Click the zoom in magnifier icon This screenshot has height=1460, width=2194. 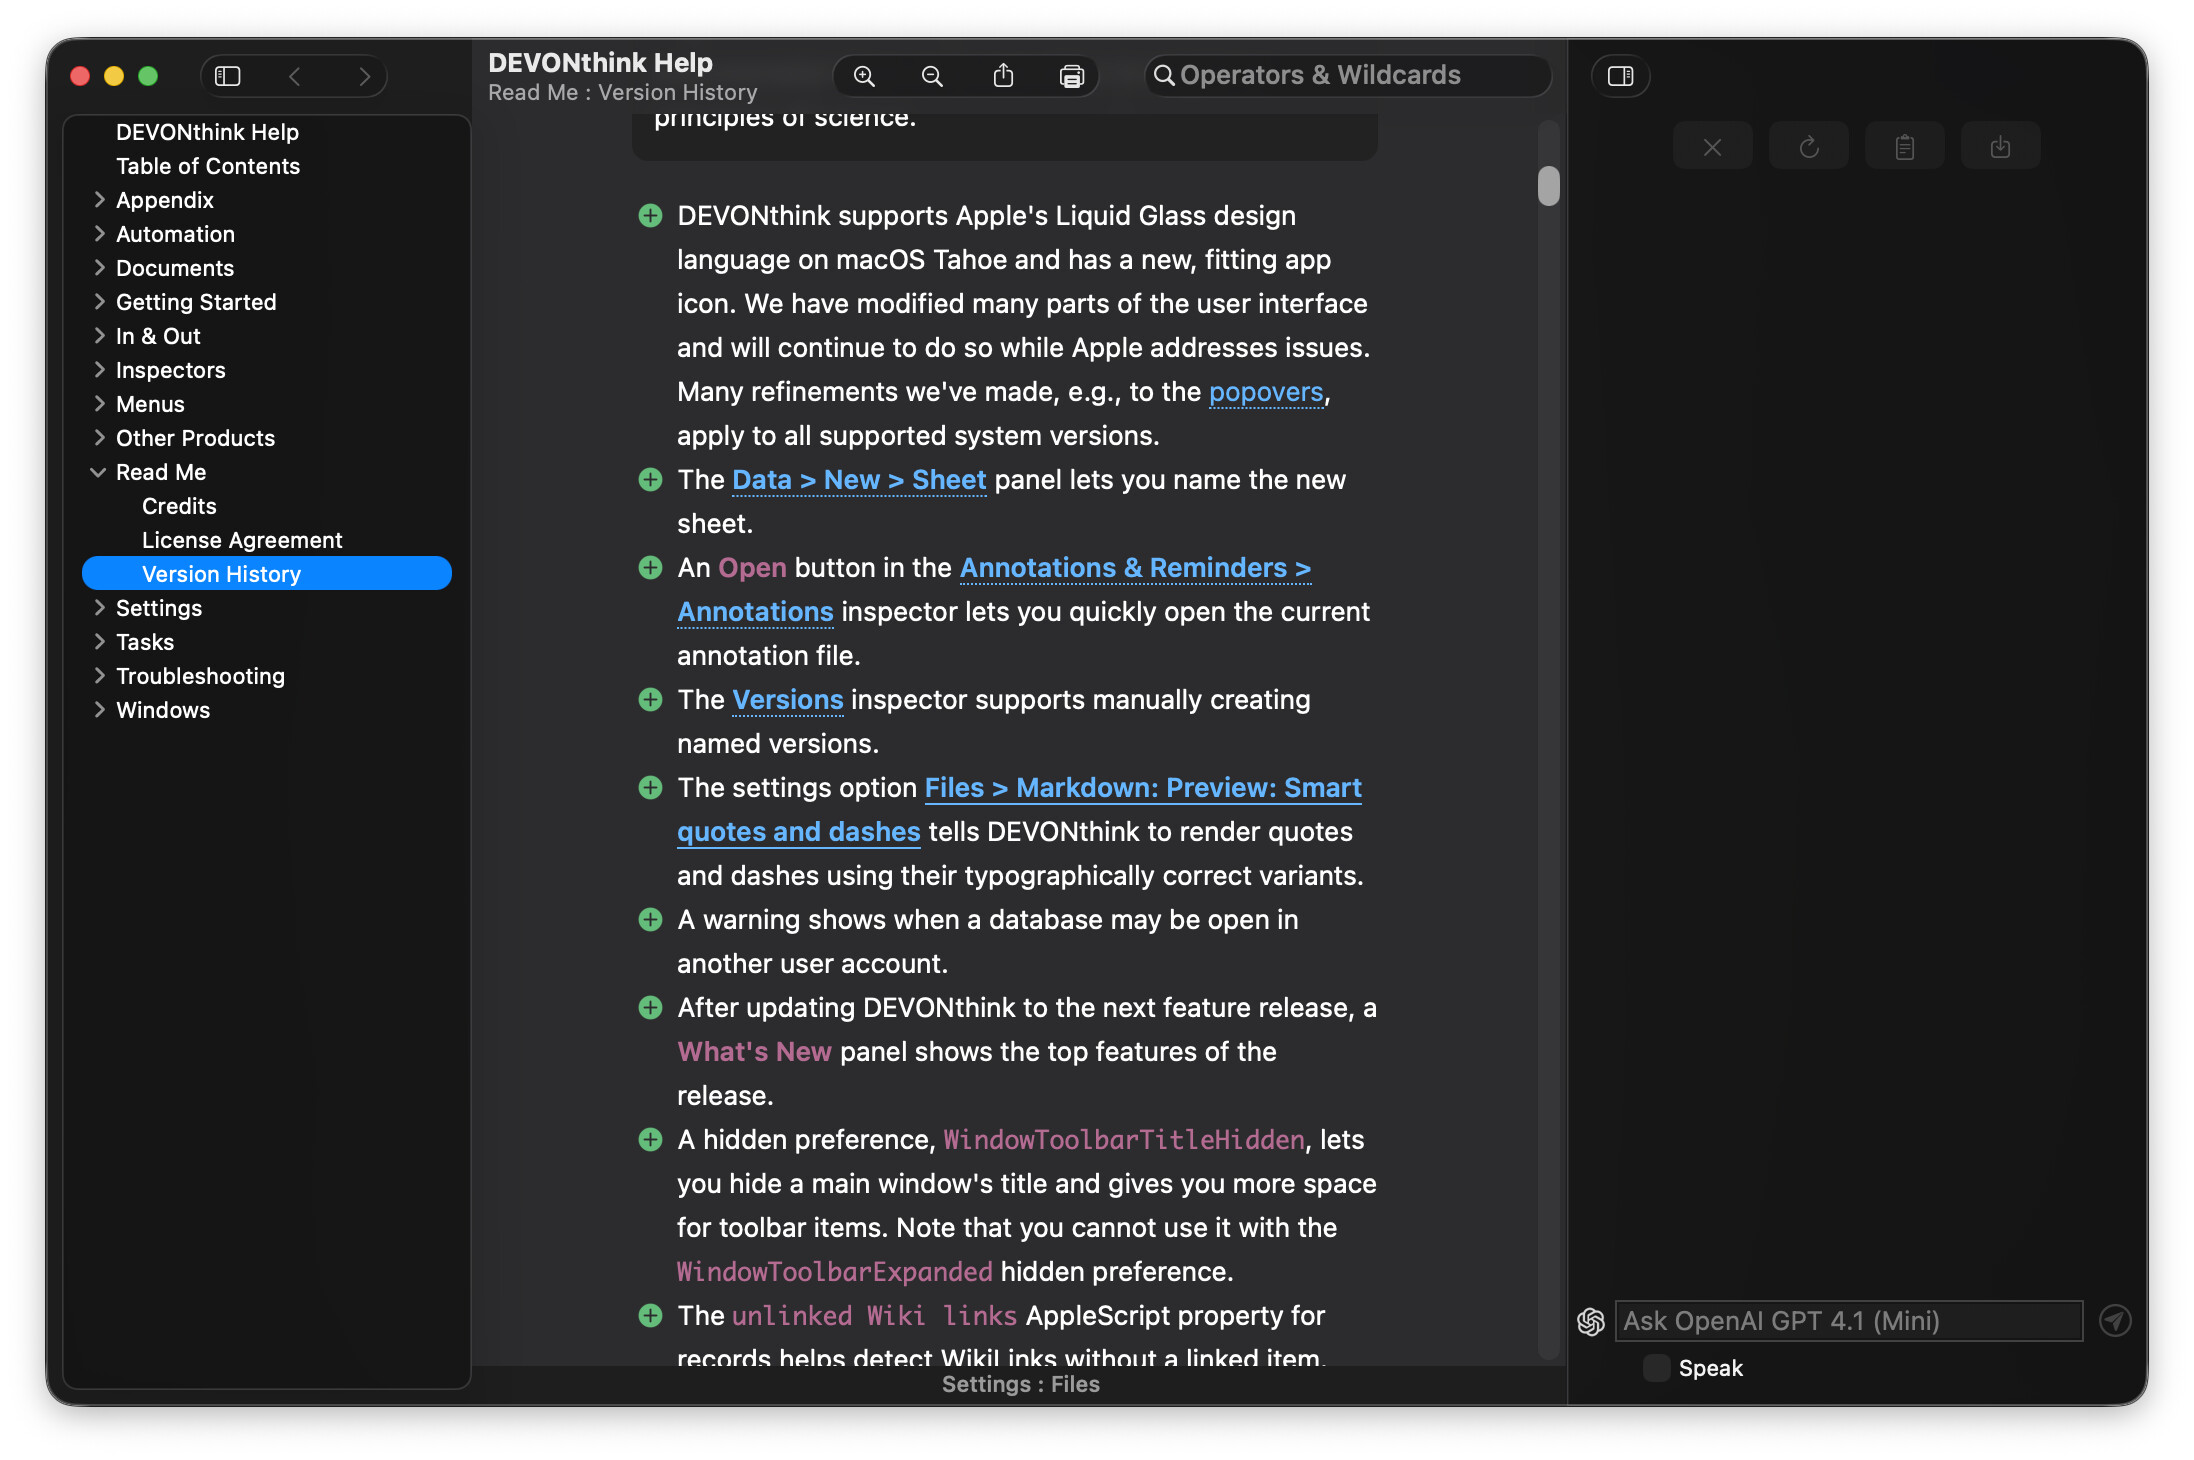click(x=864, y=76)
